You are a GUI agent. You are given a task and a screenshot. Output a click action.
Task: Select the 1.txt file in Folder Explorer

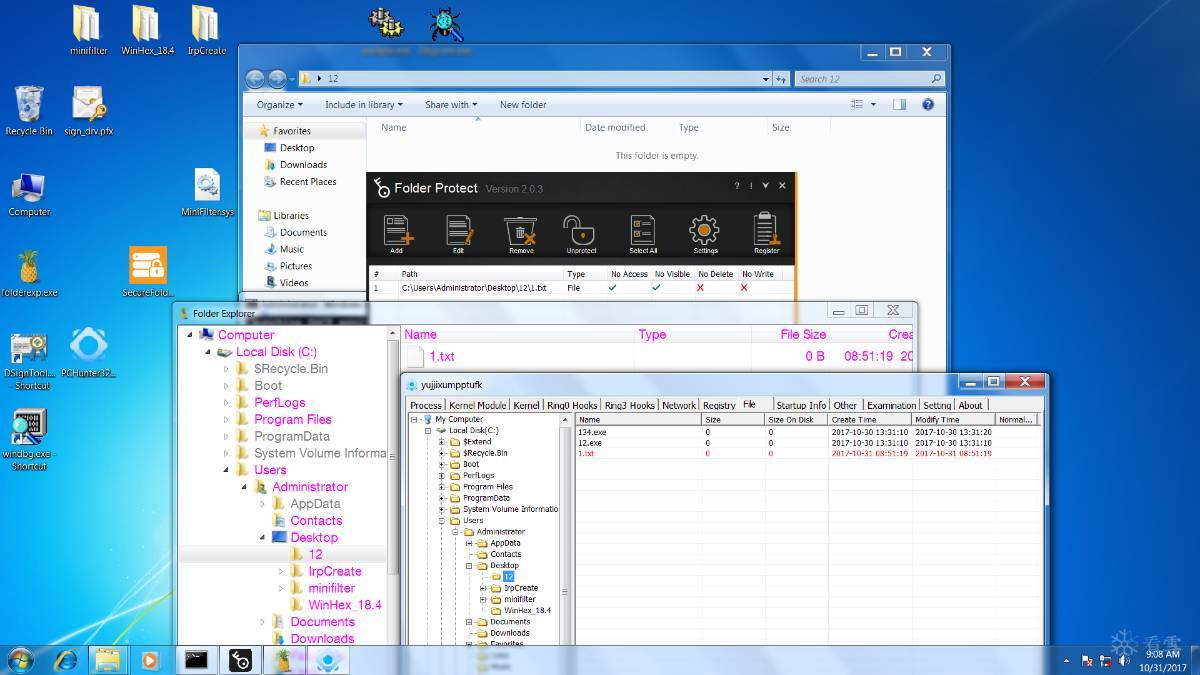441,356
